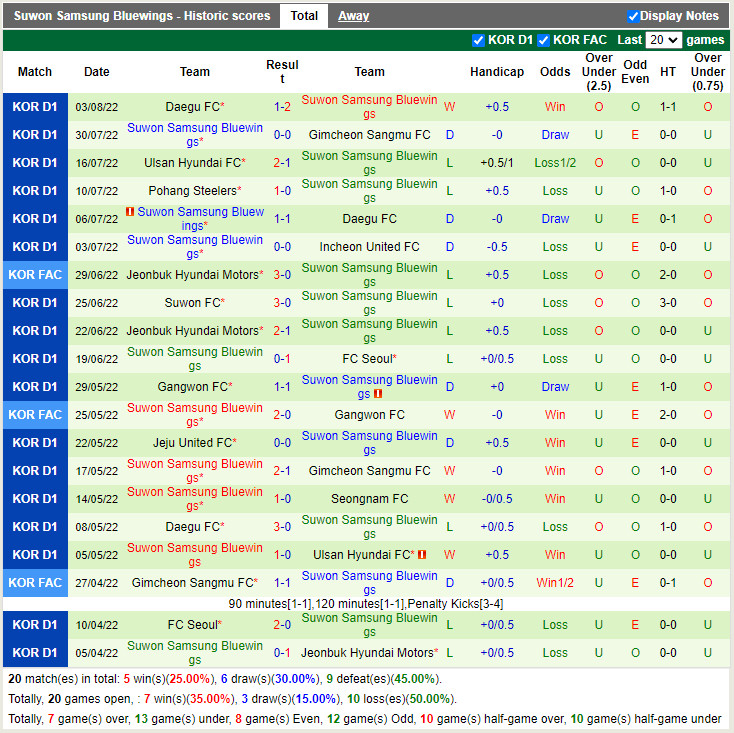This screenshot has height=733, width=734.
Task: Open the Away tab
Action: tap(353, 16)
